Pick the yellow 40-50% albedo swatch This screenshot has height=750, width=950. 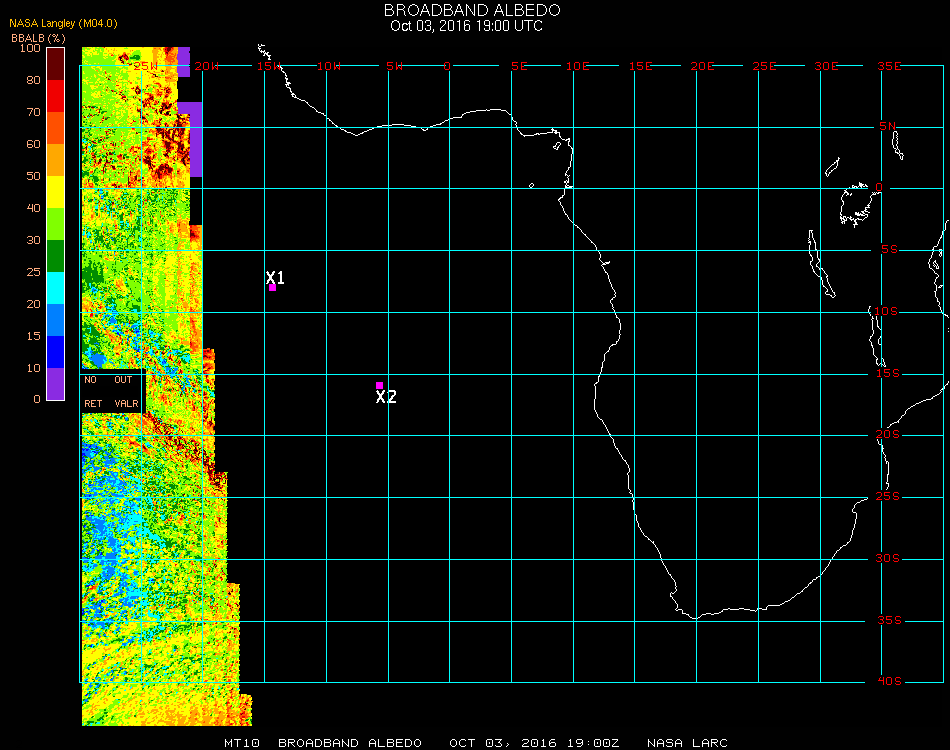point(56,192)
